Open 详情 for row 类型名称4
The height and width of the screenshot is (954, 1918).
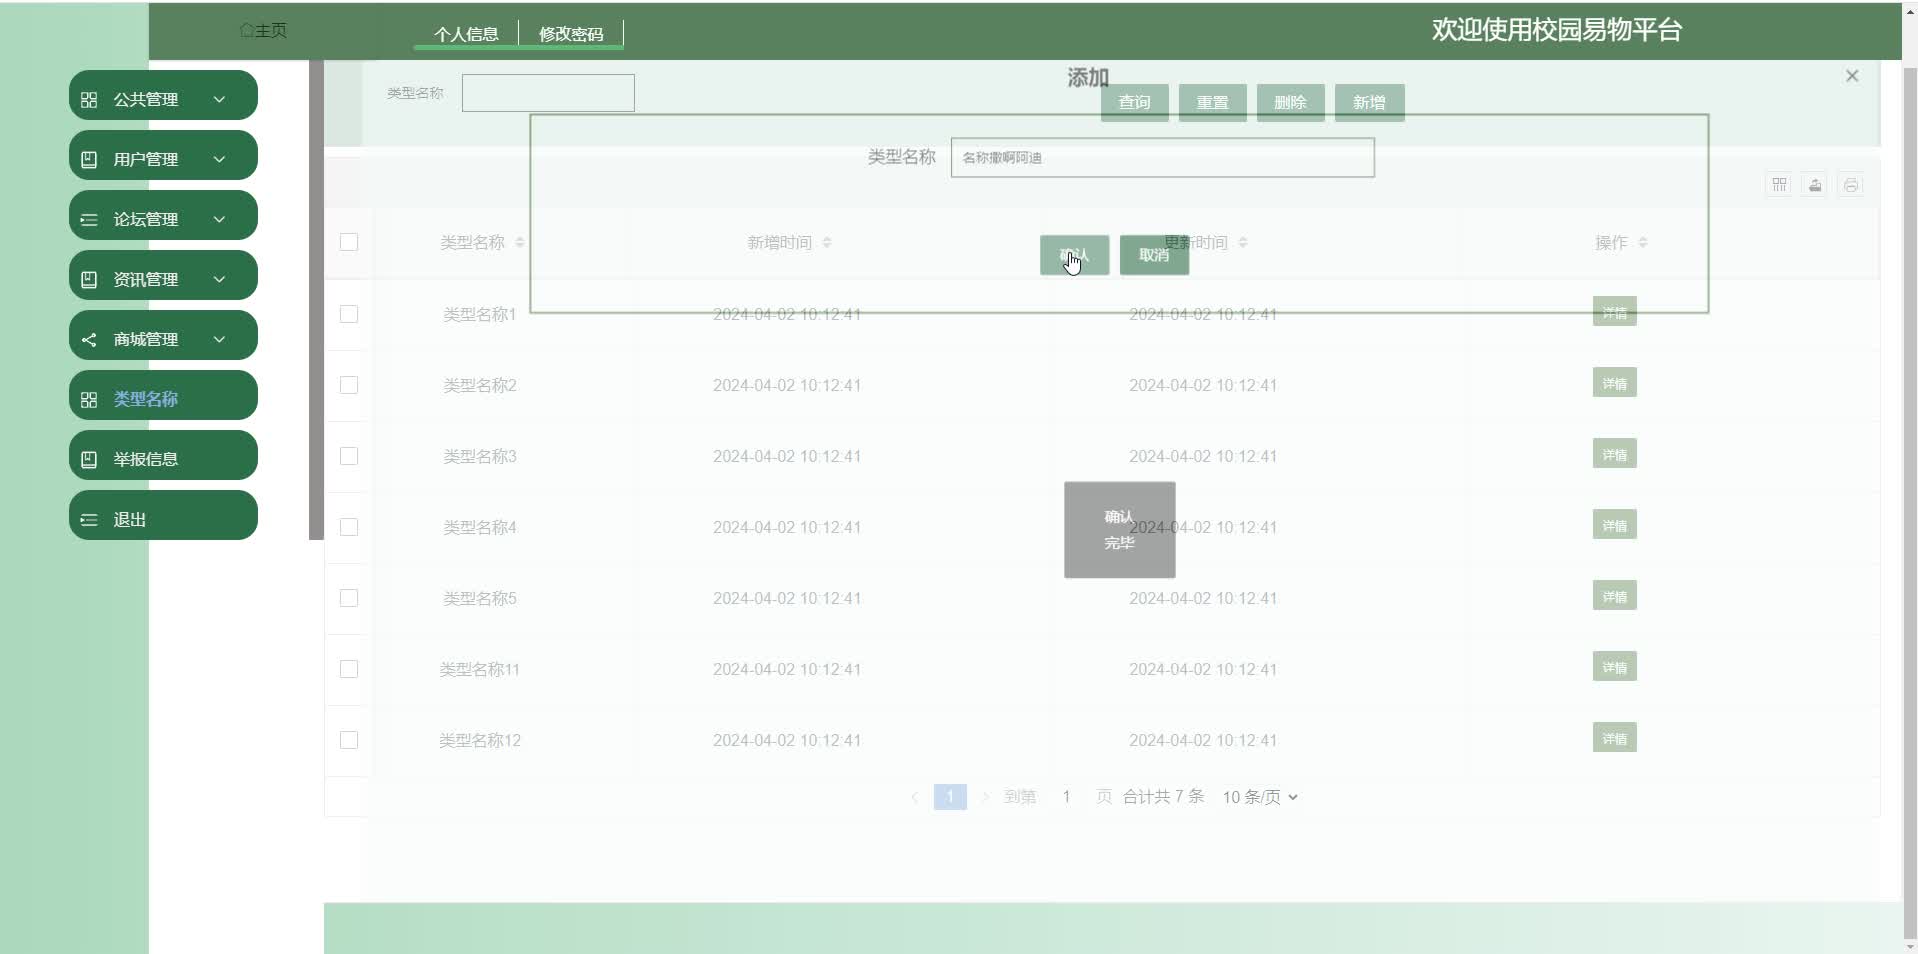1614,525
